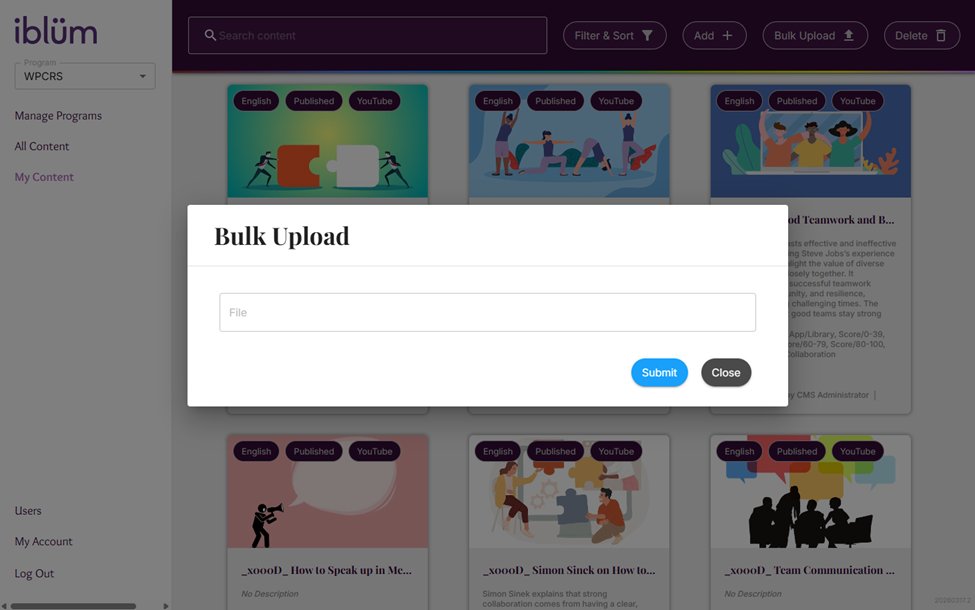975x610 pixels.
Task: Click the Filter & Sort funnel icon
Action: 647,35
